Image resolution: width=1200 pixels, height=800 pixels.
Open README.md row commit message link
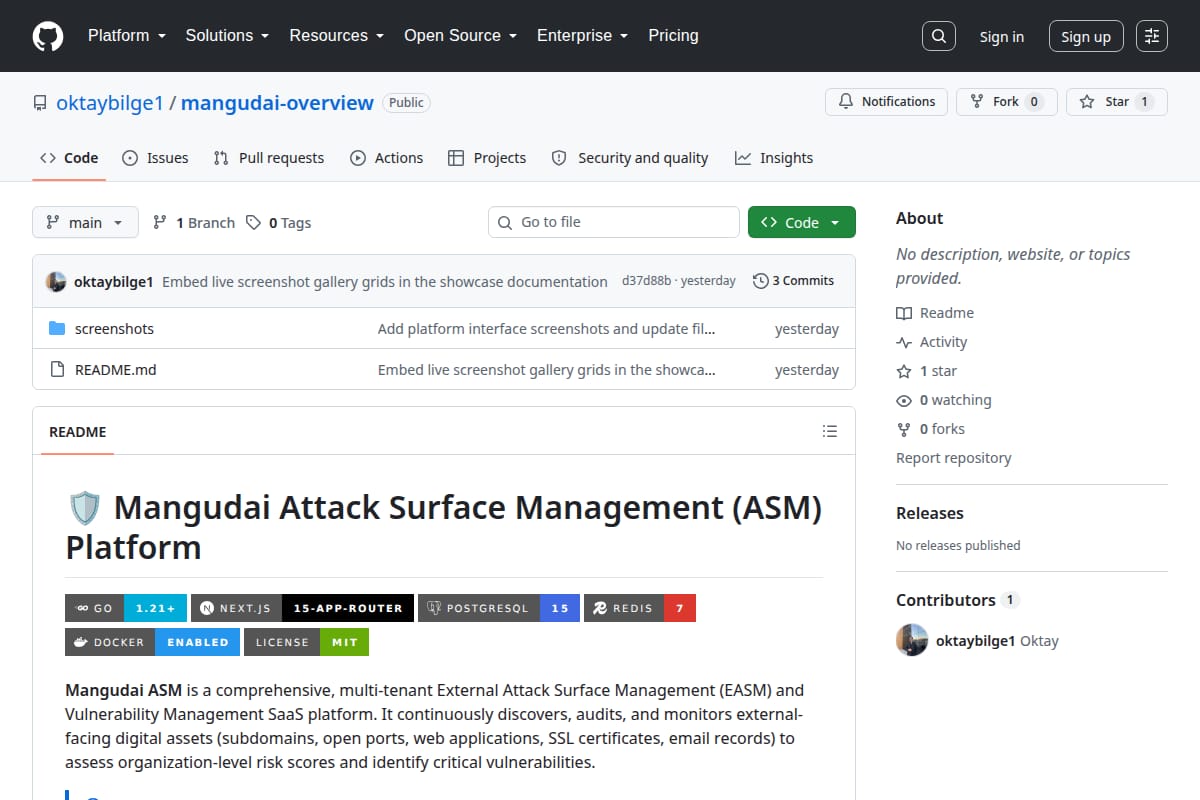click(547, 370)
